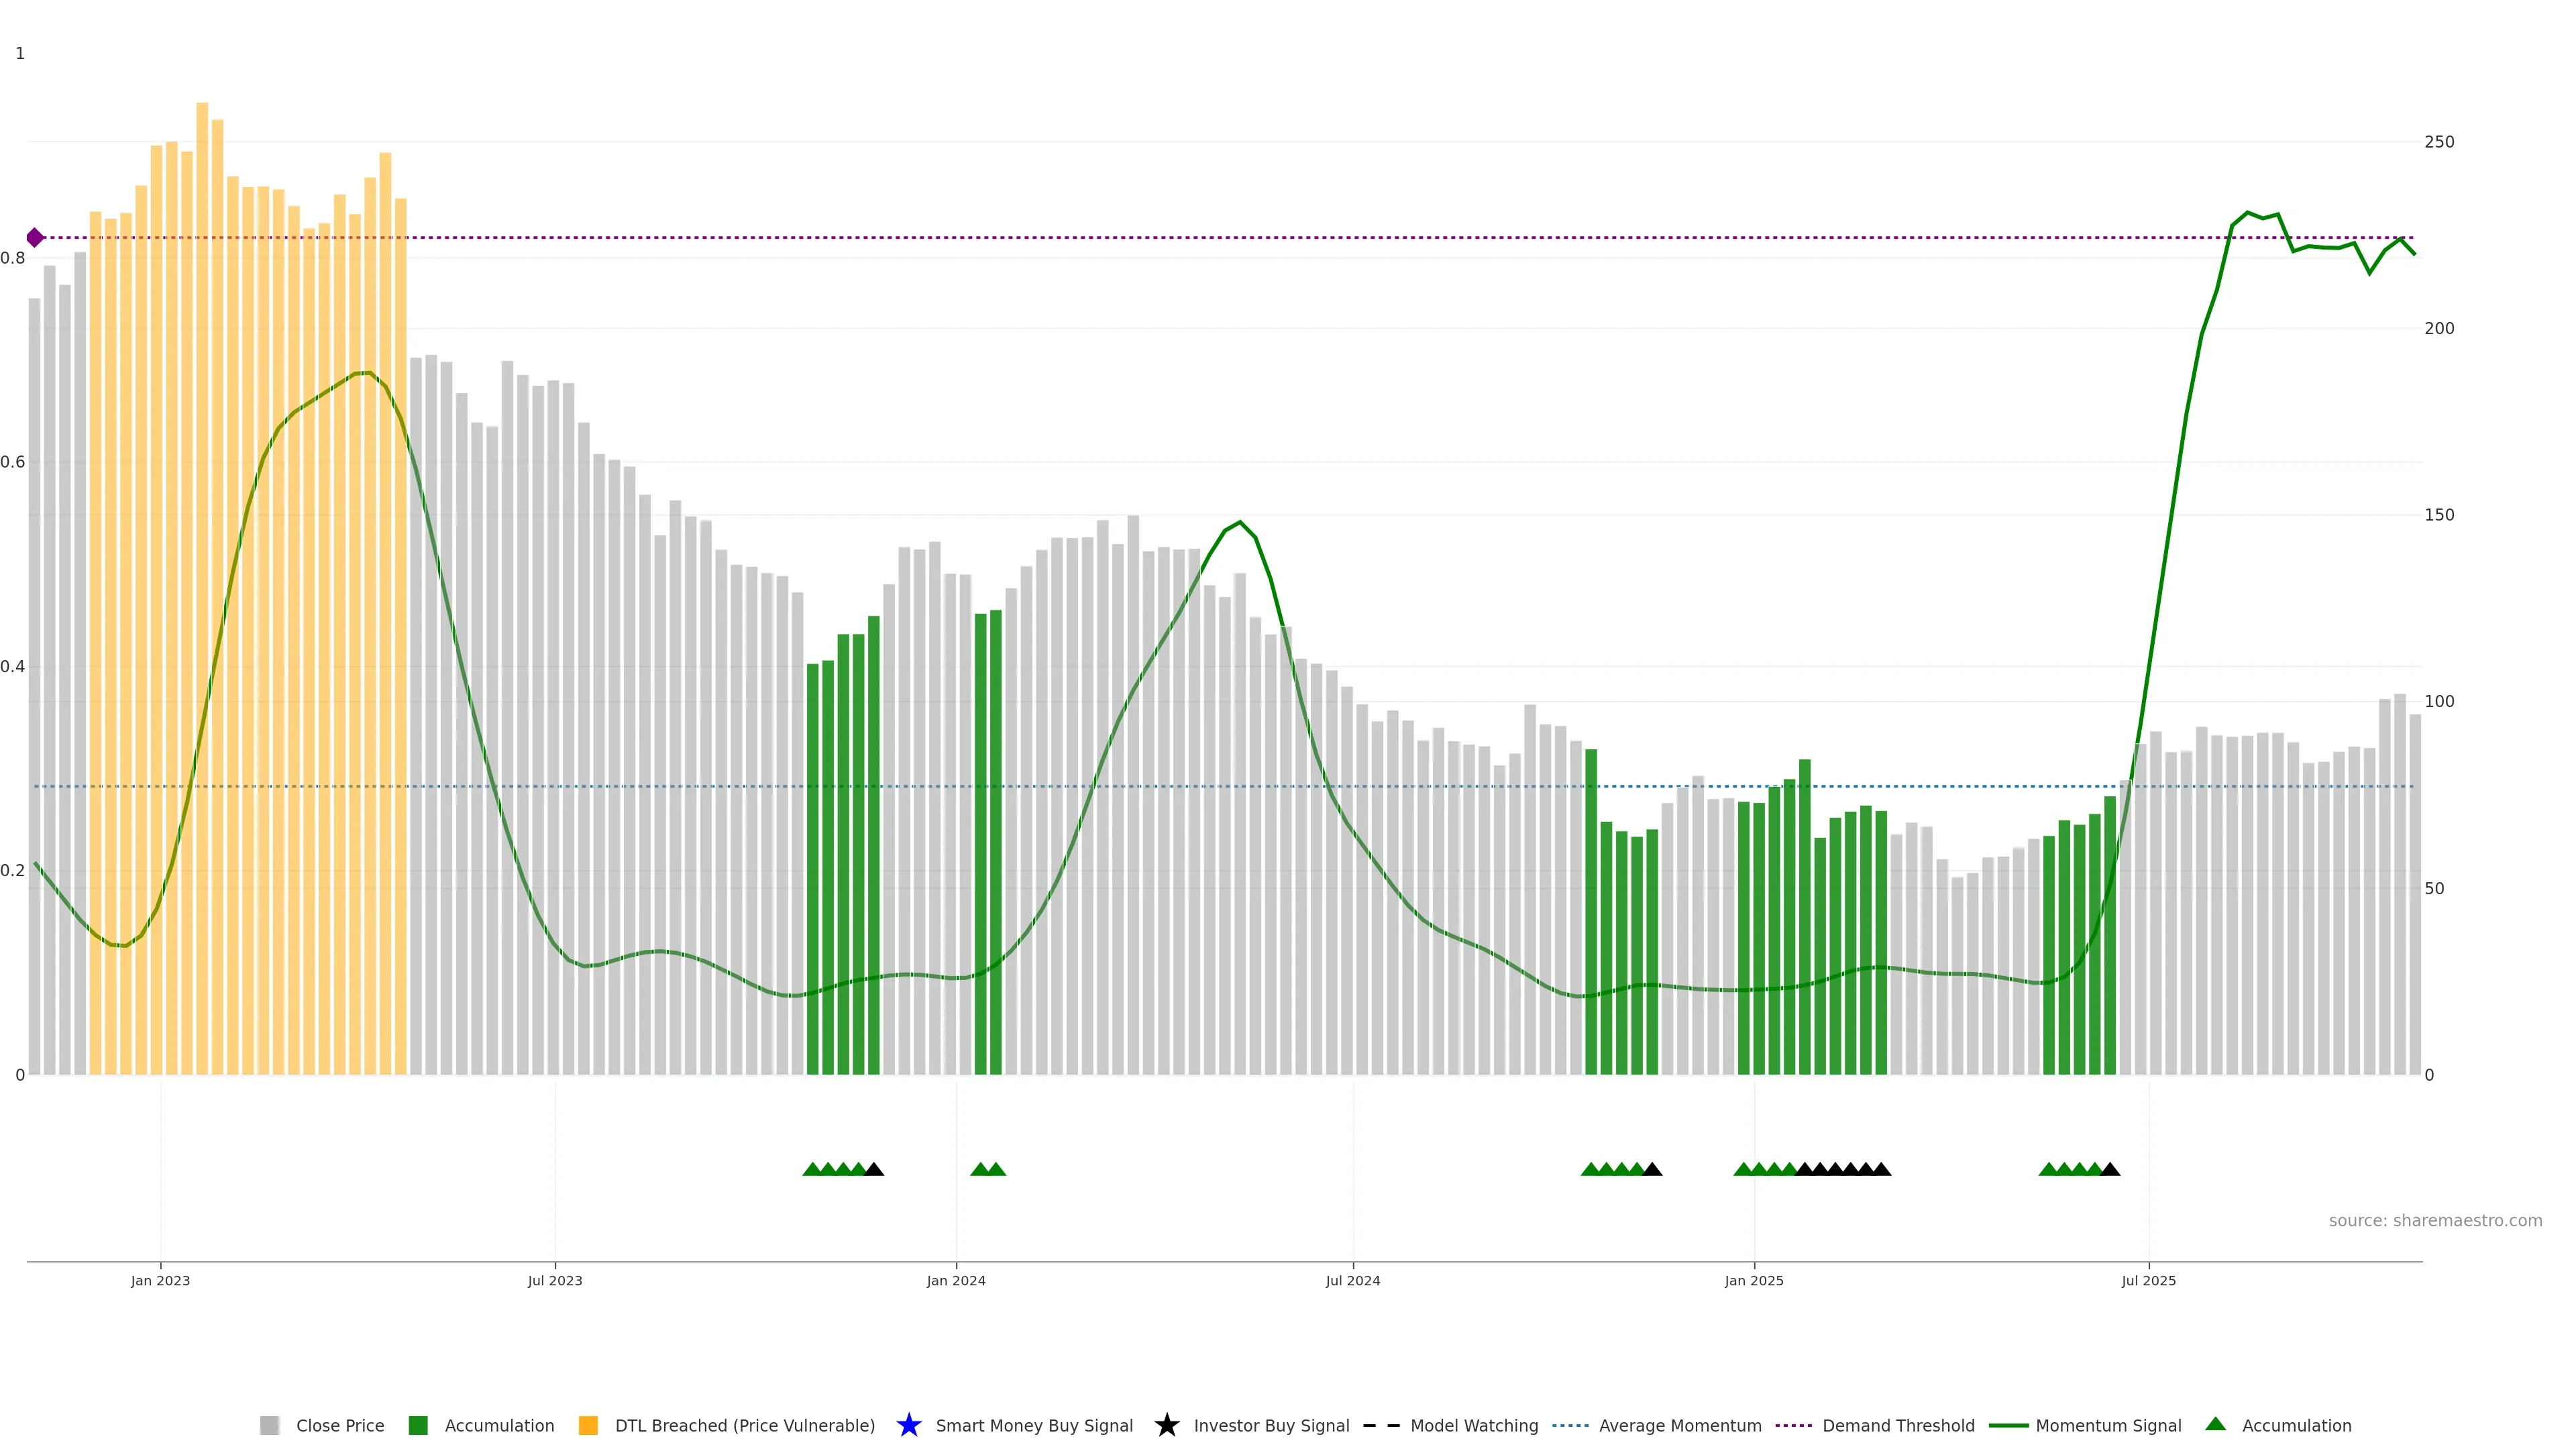
Task: Click the Investor Buy Signal legend text
Action: click(1271, 1426)
